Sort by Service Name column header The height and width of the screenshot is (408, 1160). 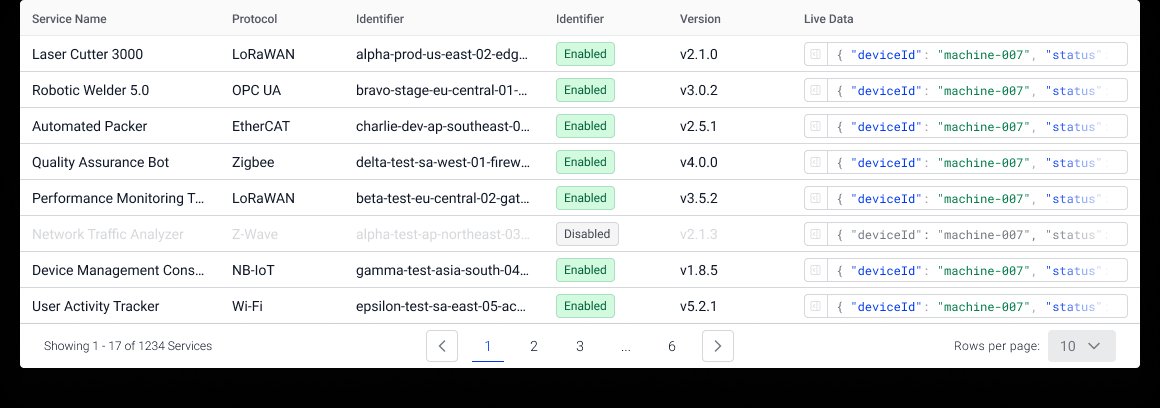tap(69, 19)
